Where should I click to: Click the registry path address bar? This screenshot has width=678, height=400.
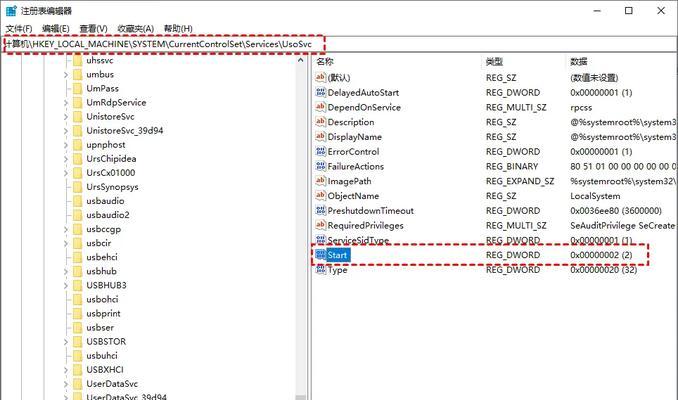[339, 44]
